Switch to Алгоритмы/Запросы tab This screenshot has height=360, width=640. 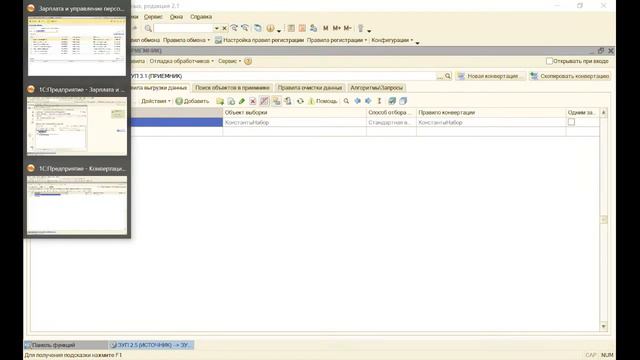click(x=376, y=88)
